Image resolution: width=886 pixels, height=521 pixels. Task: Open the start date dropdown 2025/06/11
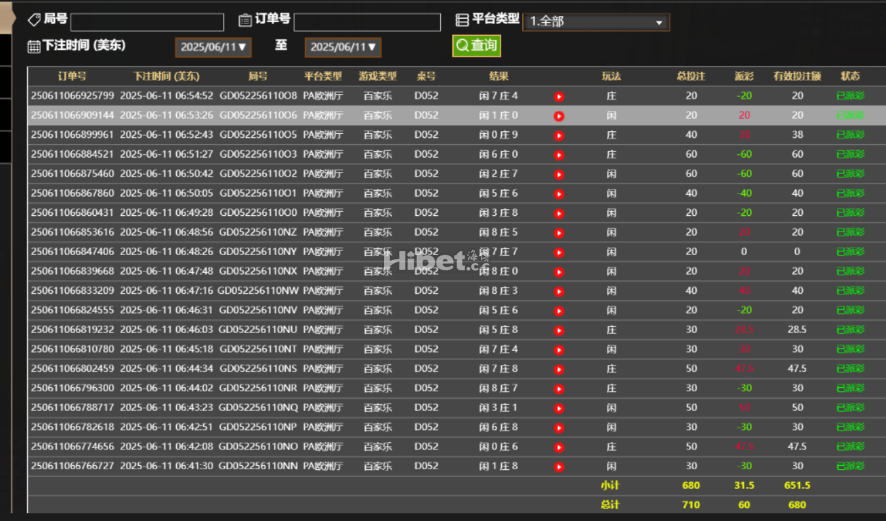(214, 47)
